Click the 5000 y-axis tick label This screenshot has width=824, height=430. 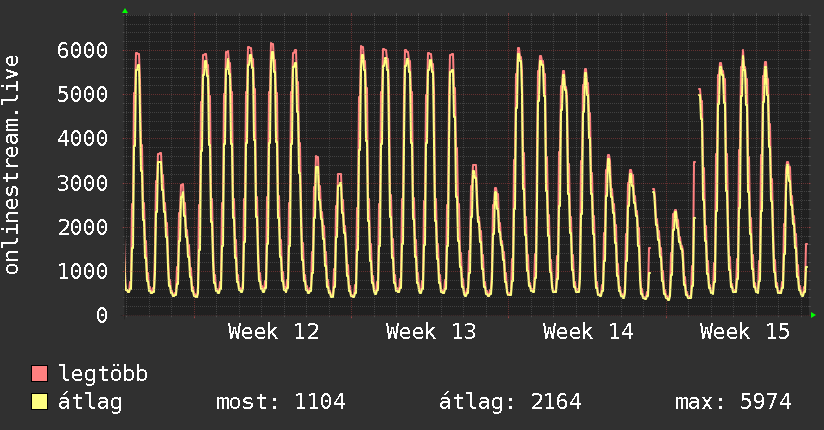click(x=82, y=95)
